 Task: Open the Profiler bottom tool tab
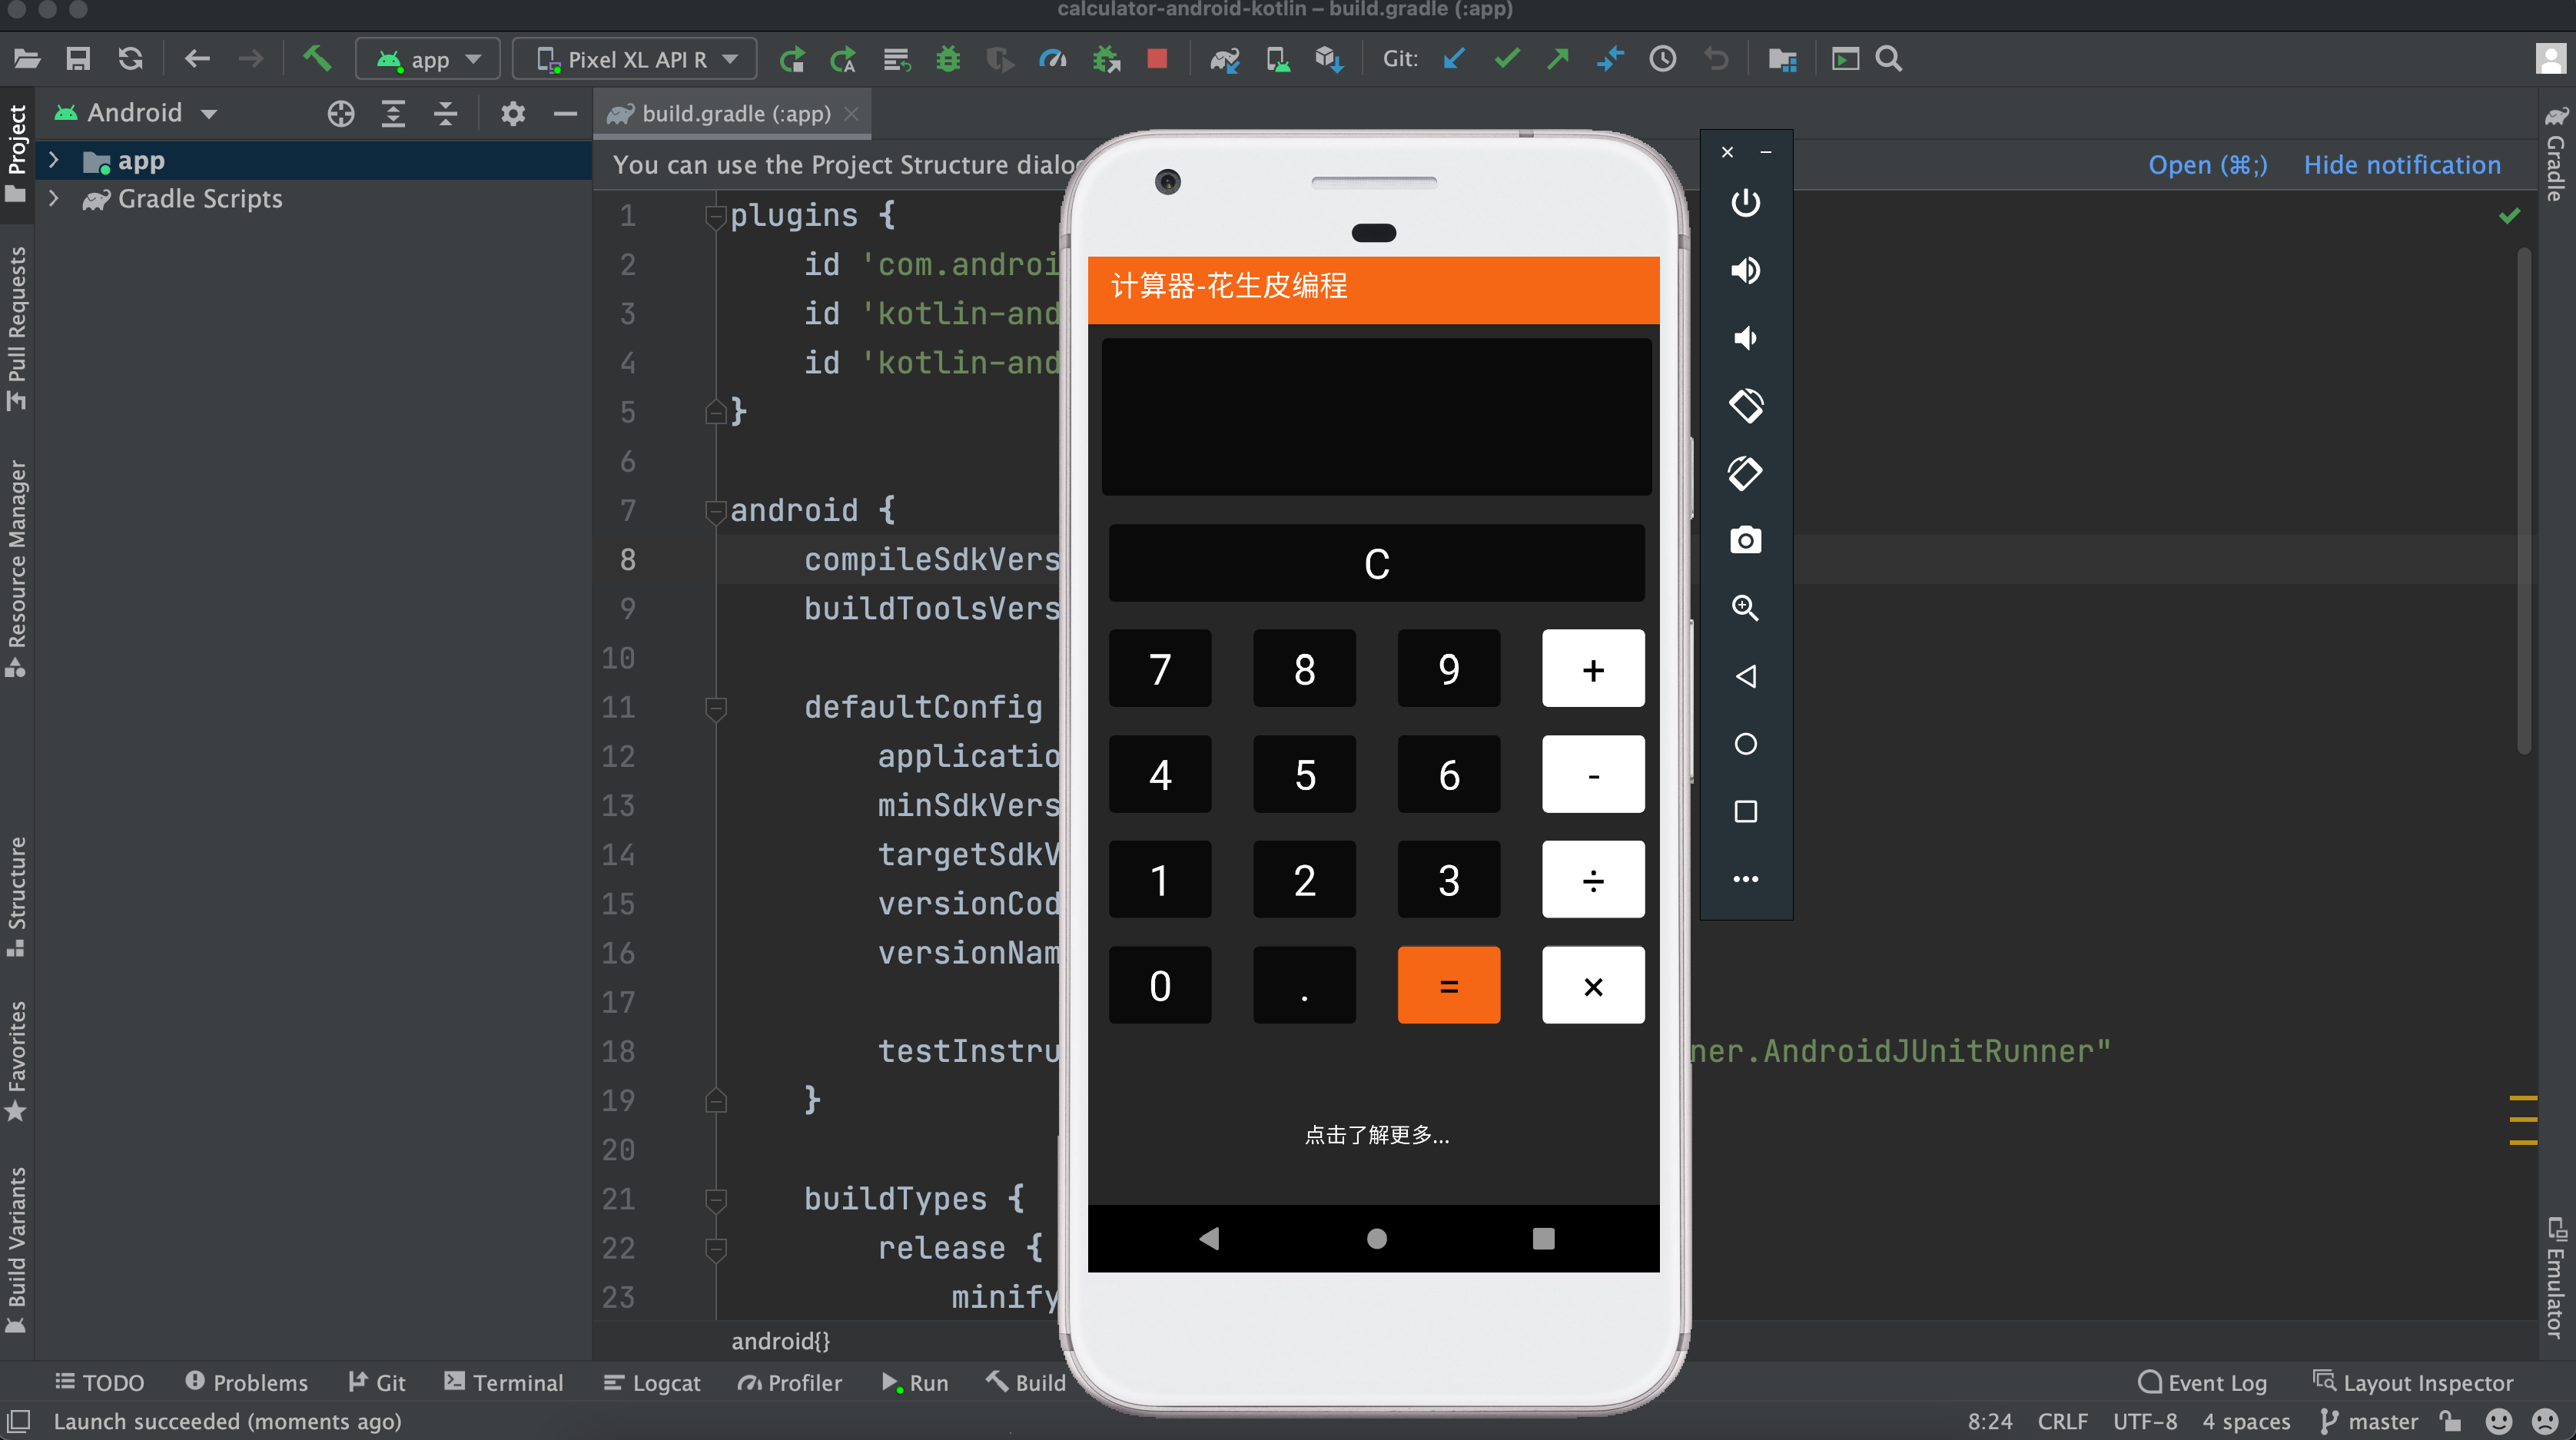[x=790, y=1383]
